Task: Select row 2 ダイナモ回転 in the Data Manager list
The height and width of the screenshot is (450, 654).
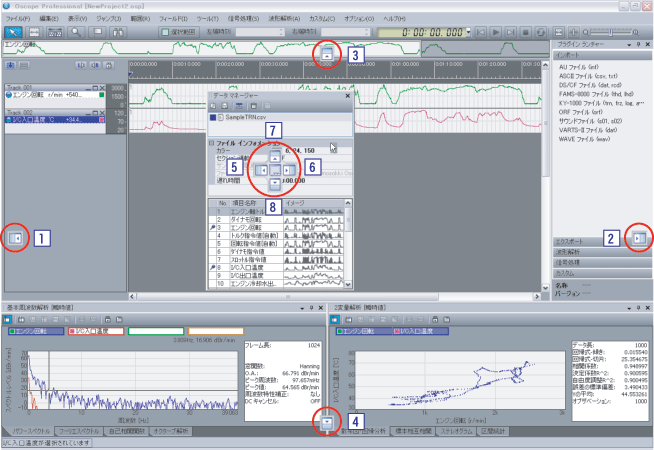Action: (276, 219)
